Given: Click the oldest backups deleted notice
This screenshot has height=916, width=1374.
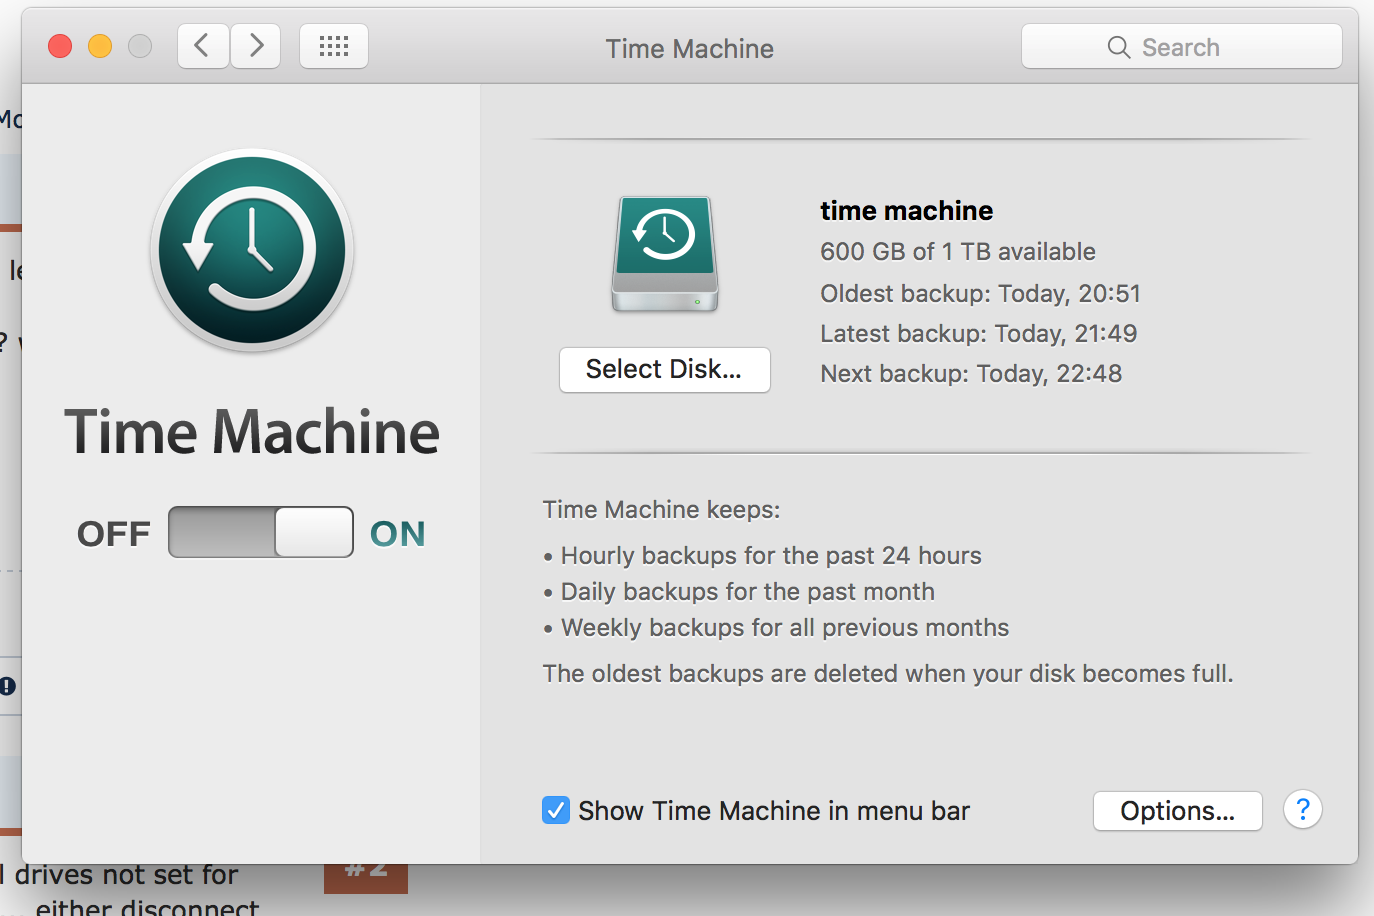Looking at the screenshot, I should pyautogui.click(x=888, y=674).
